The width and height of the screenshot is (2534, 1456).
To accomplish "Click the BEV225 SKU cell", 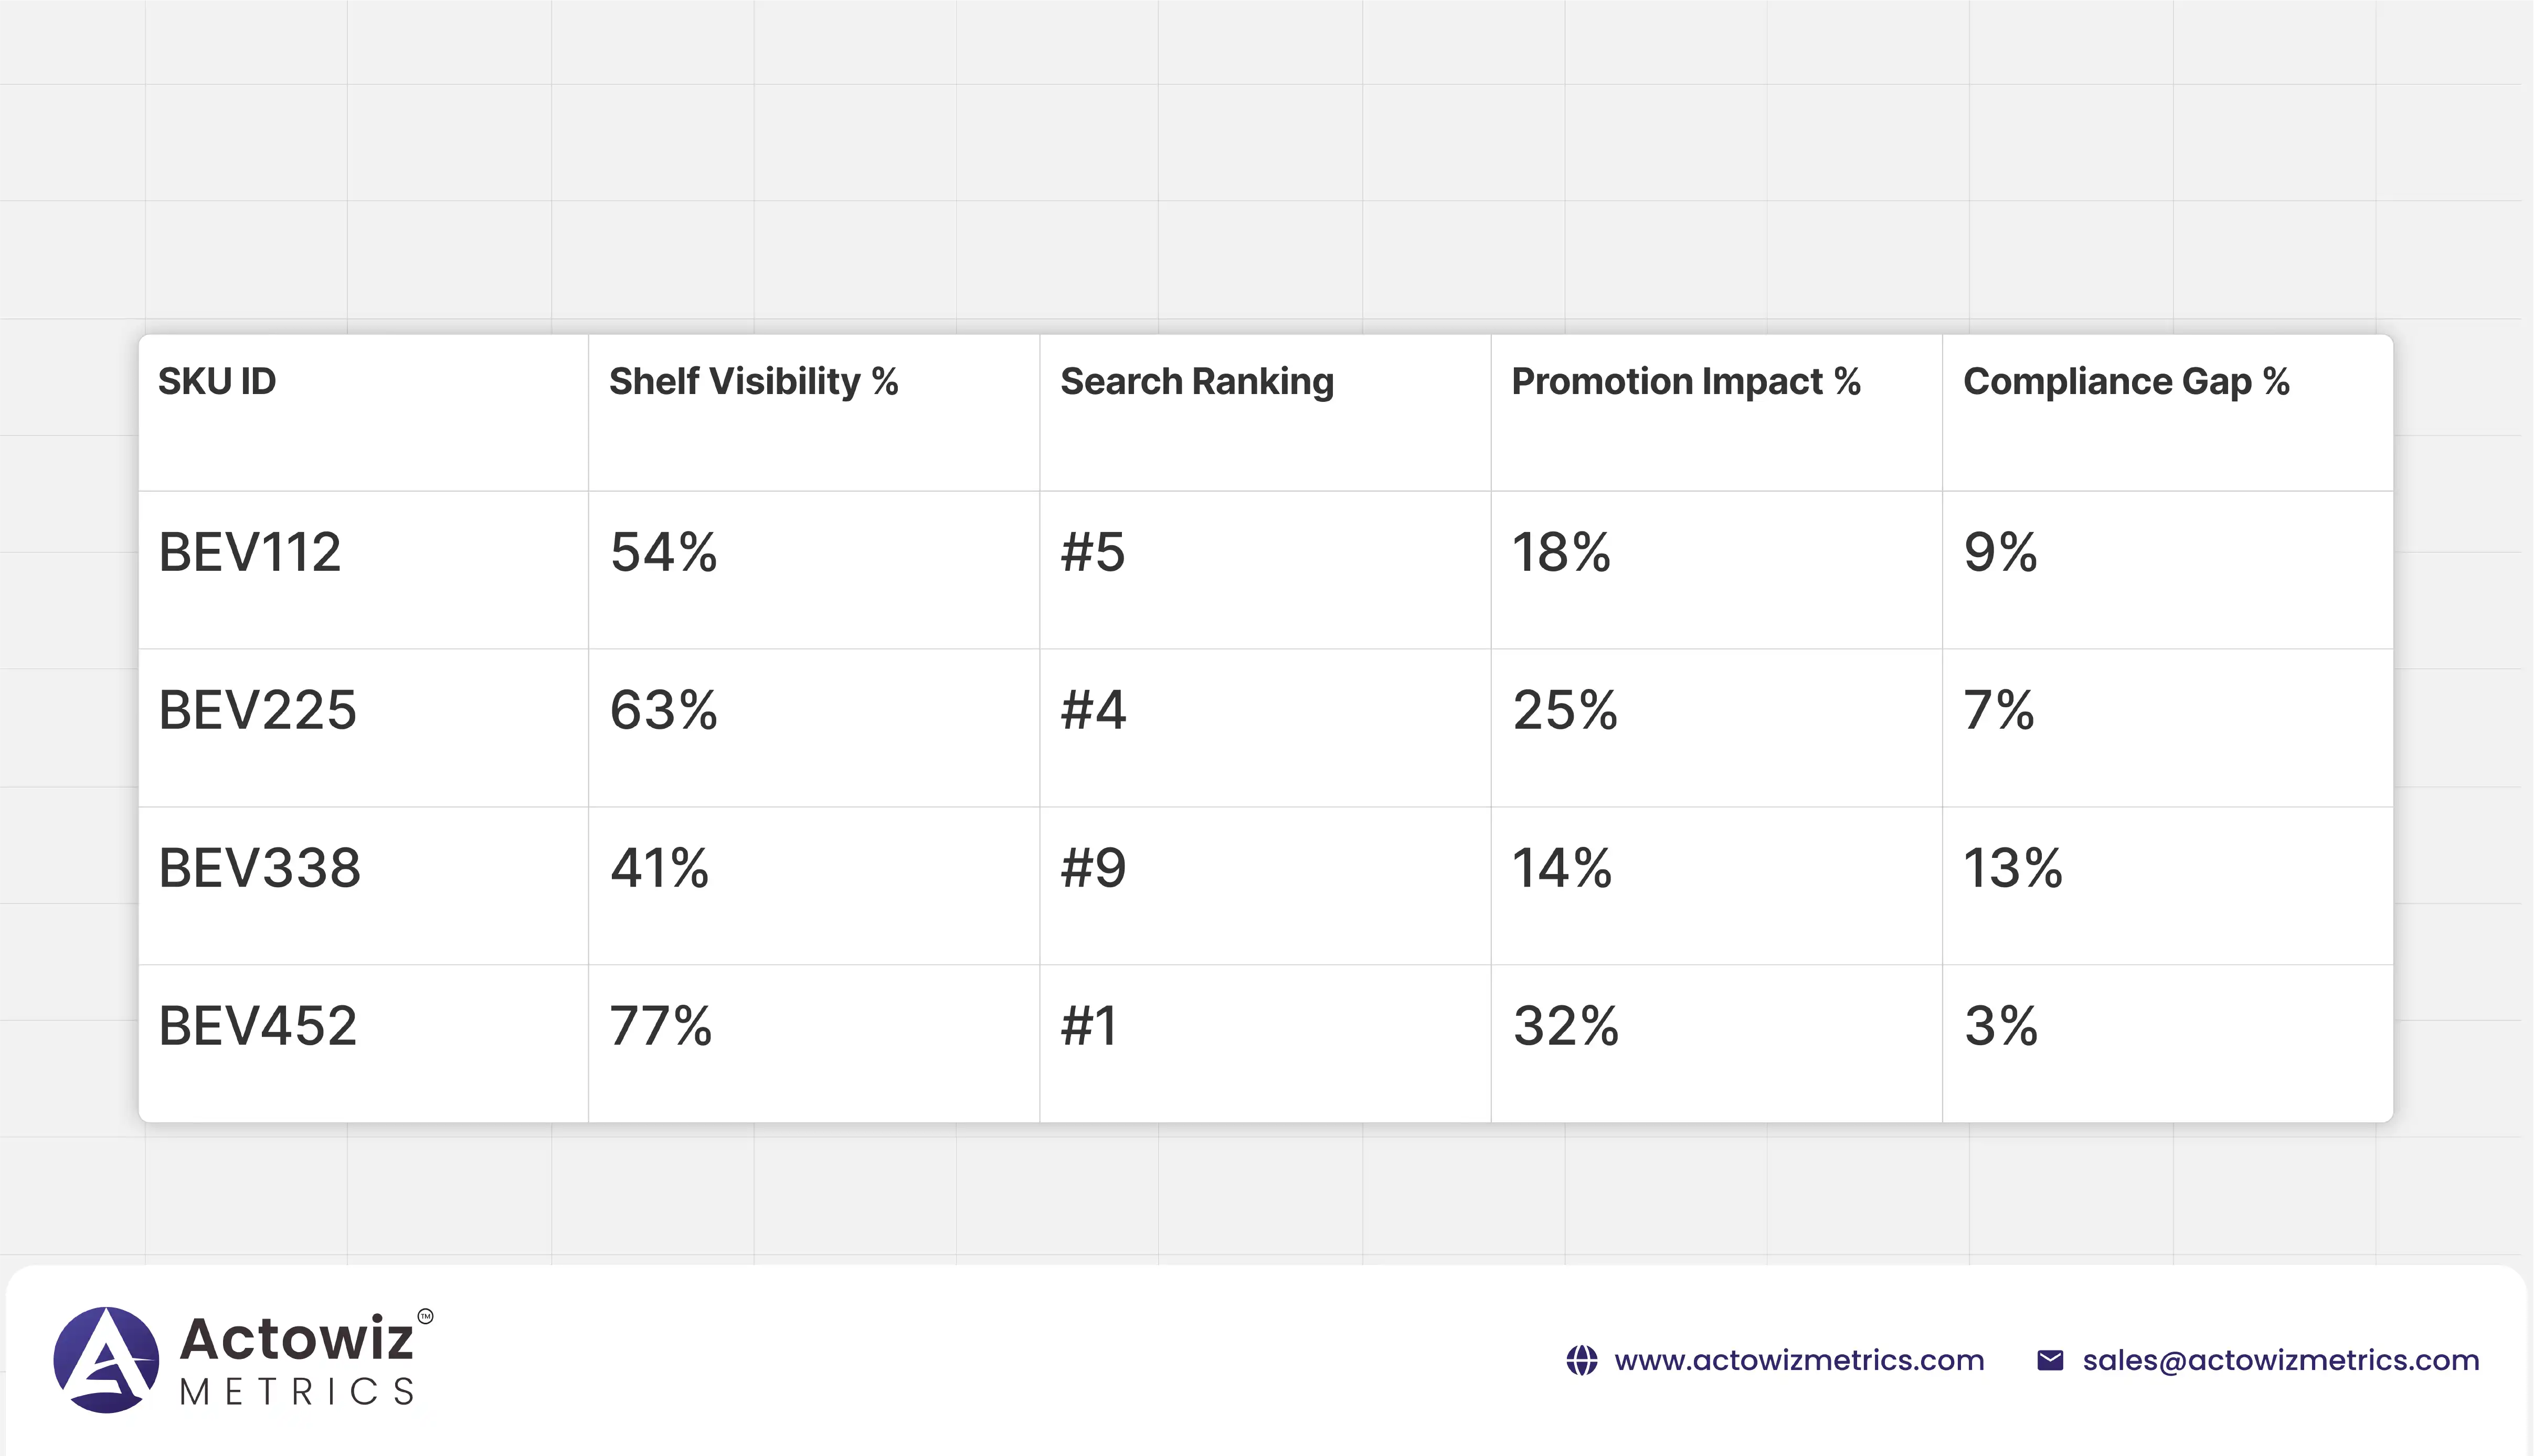I will click(x=257, y=710).
